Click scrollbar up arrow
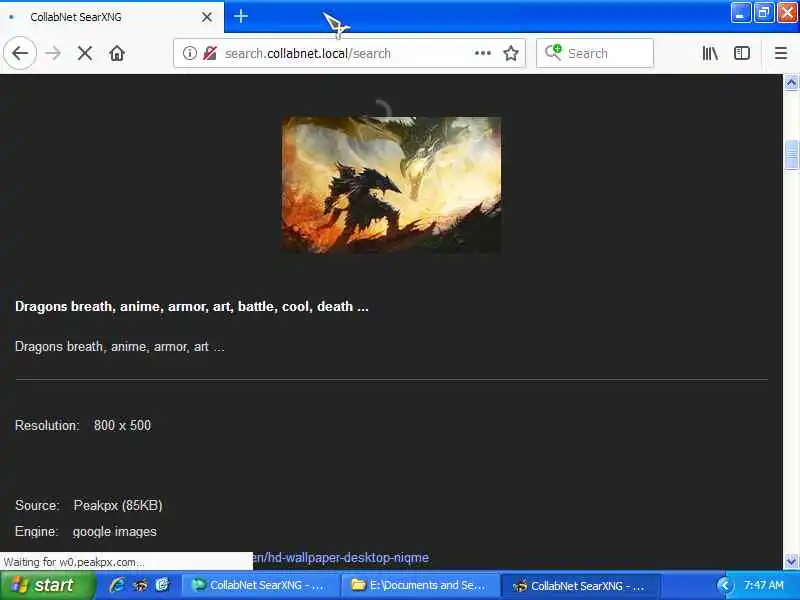The height and width of the screenshot is (600, 800). click(791, 82)
